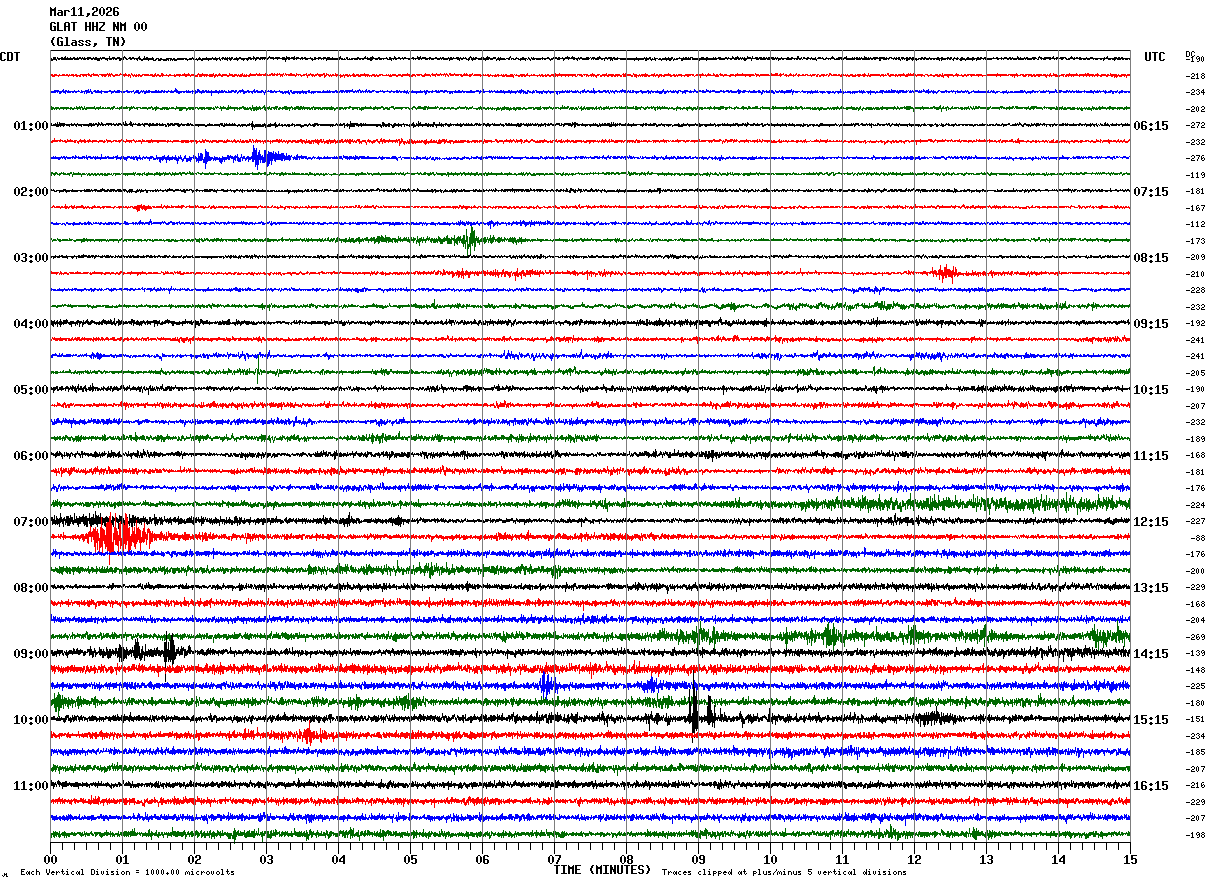Click the 12:15 UTC time label
This screenshot has width=1210, height=886.
coord(1151,522)
